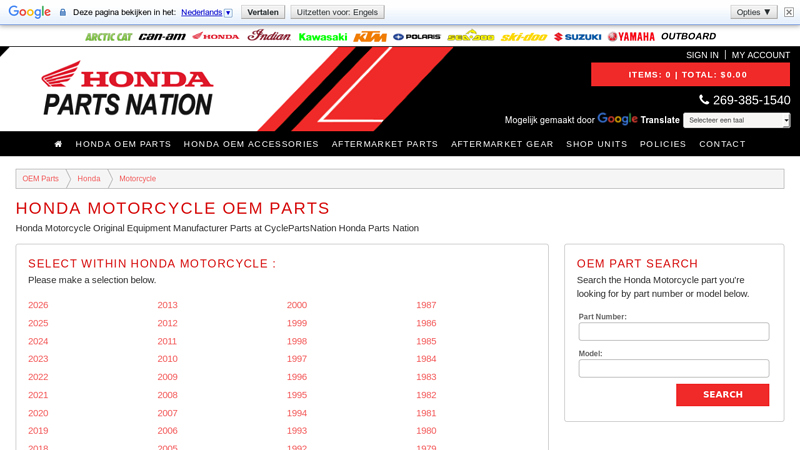The image size is (800, 450).
Task: Select year 2025
Action: tap(38, 323)
